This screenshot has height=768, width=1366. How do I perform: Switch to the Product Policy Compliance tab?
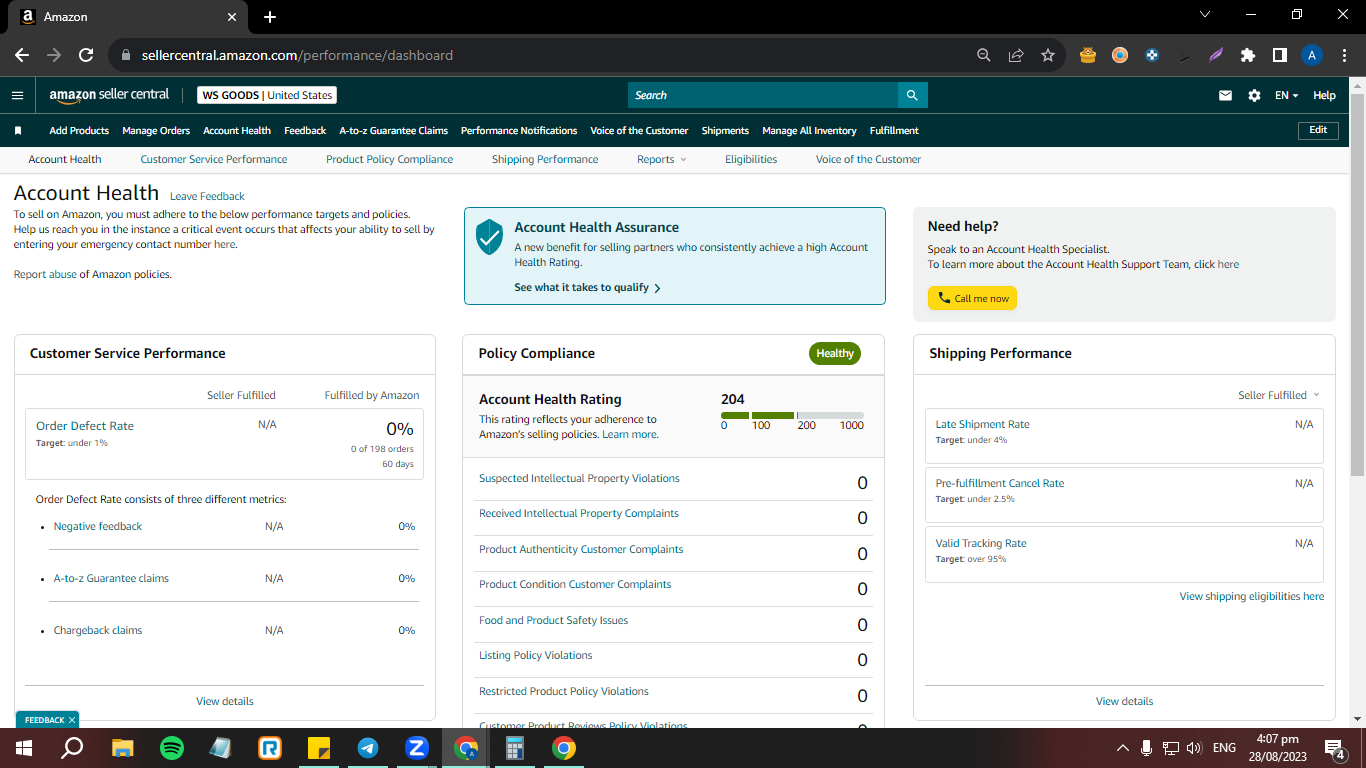390,159
